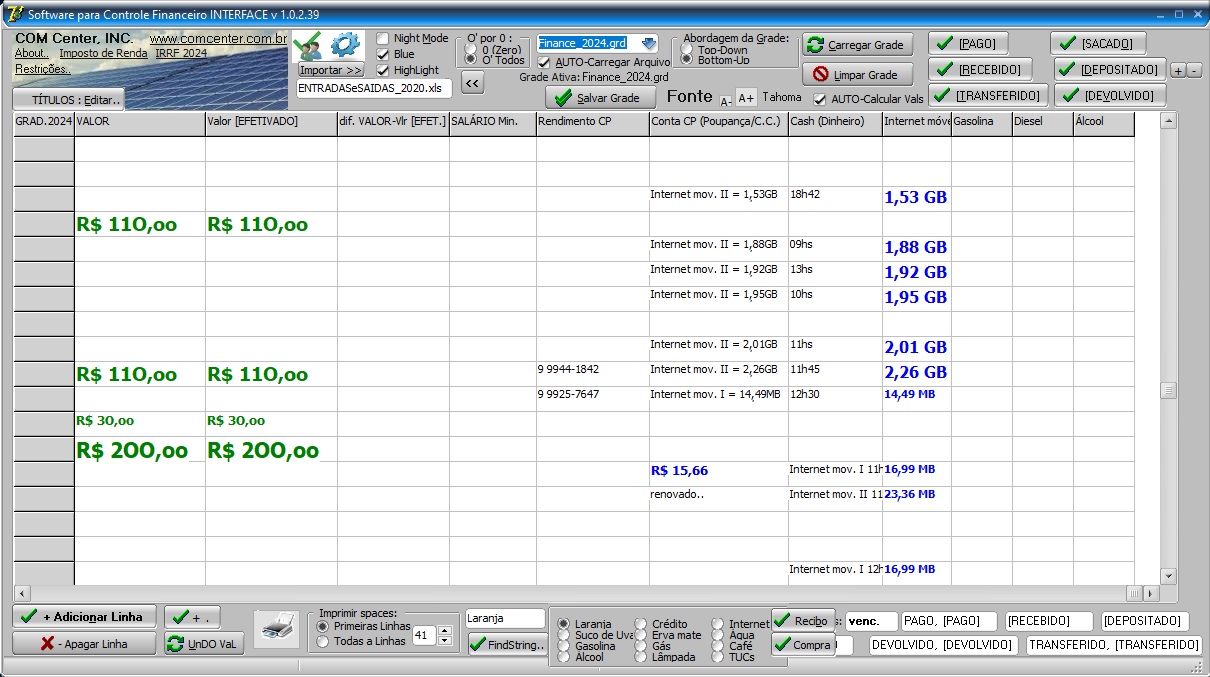The image size is (1210, 677).
Task: Click the vertical scrollbar thumb of the grid
Action: 1168,390
